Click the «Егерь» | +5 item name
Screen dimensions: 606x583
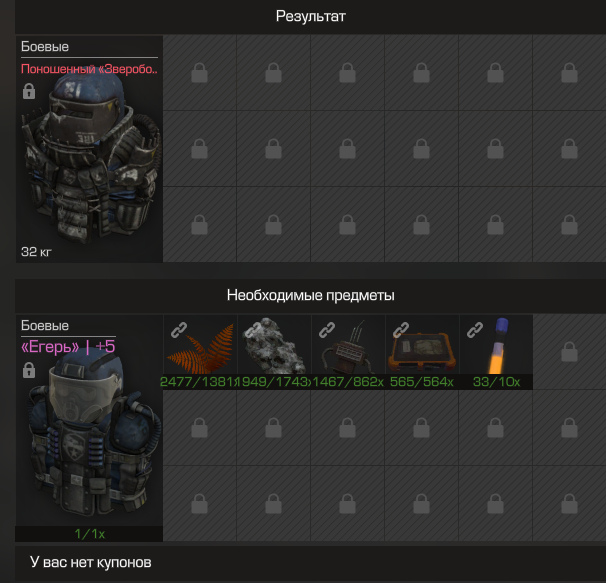[x=68, y=346]
